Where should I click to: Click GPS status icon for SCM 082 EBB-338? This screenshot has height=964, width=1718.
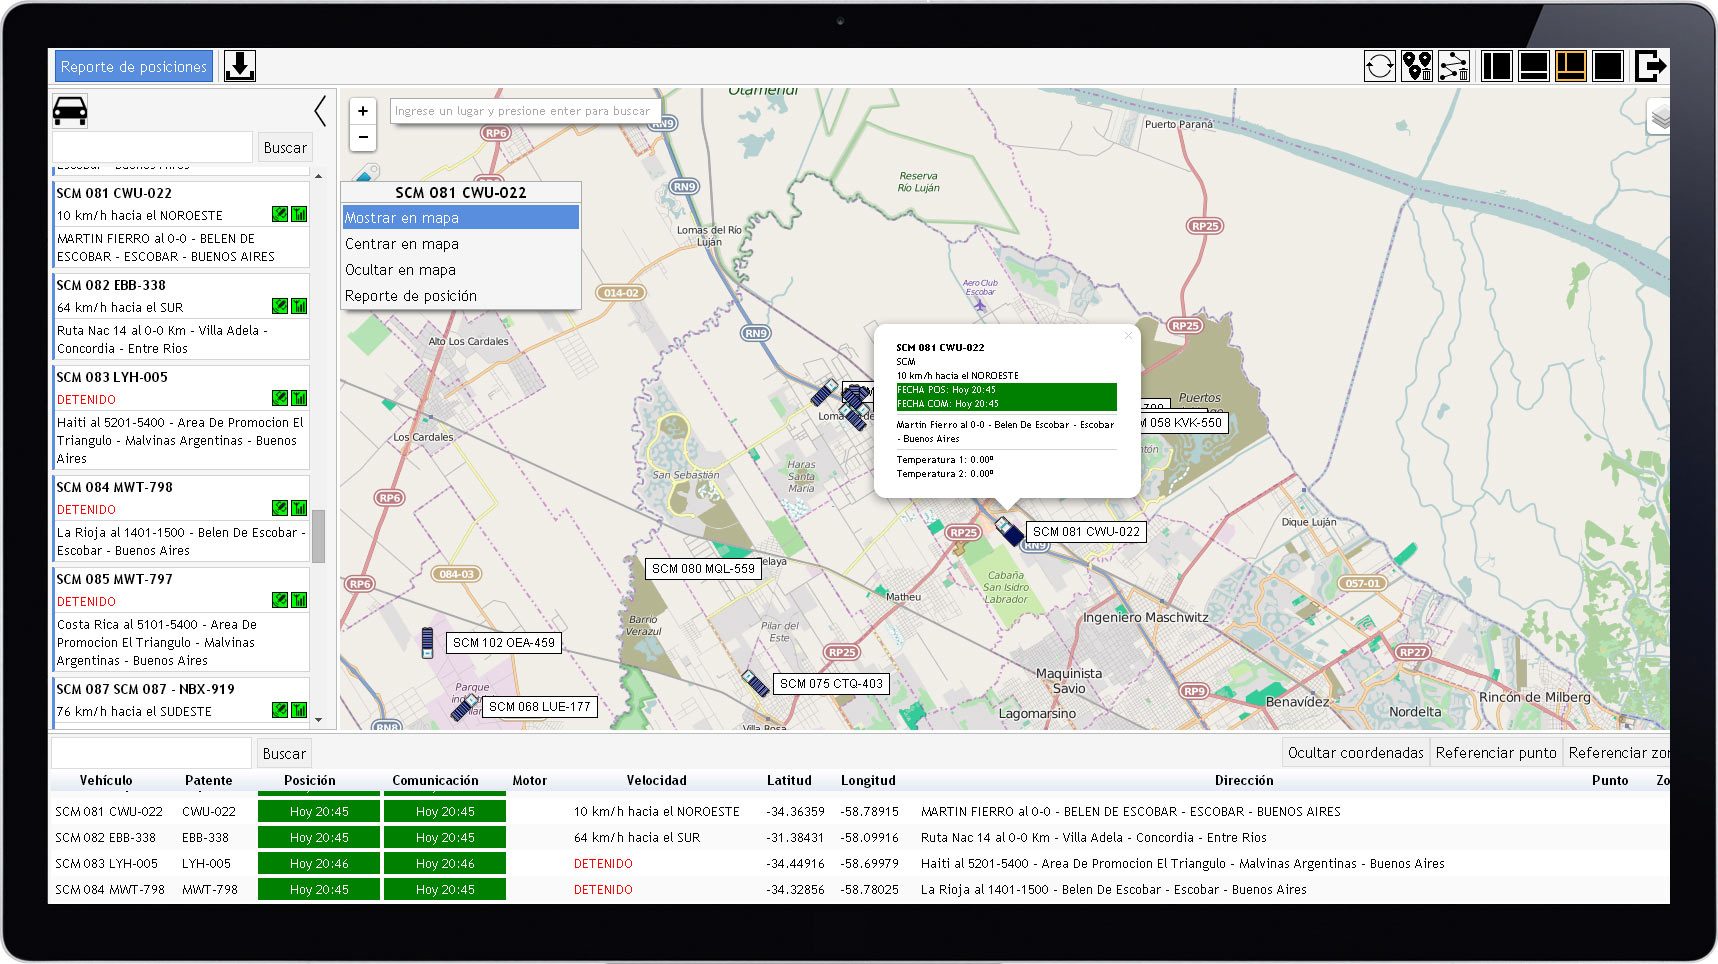click(x=280, y=306)
